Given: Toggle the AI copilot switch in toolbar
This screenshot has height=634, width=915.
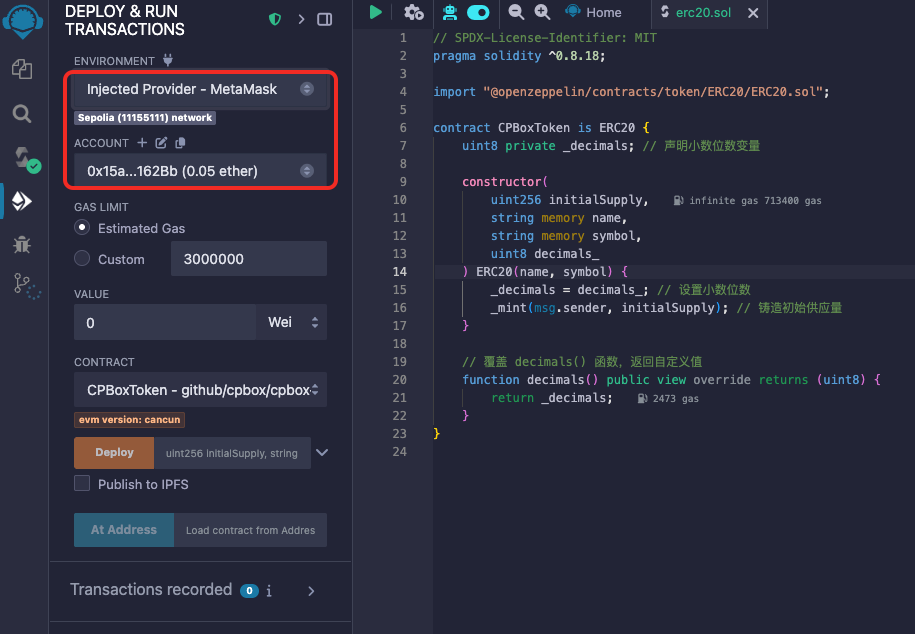Looking at the screenshot, I should coord(478,12).
